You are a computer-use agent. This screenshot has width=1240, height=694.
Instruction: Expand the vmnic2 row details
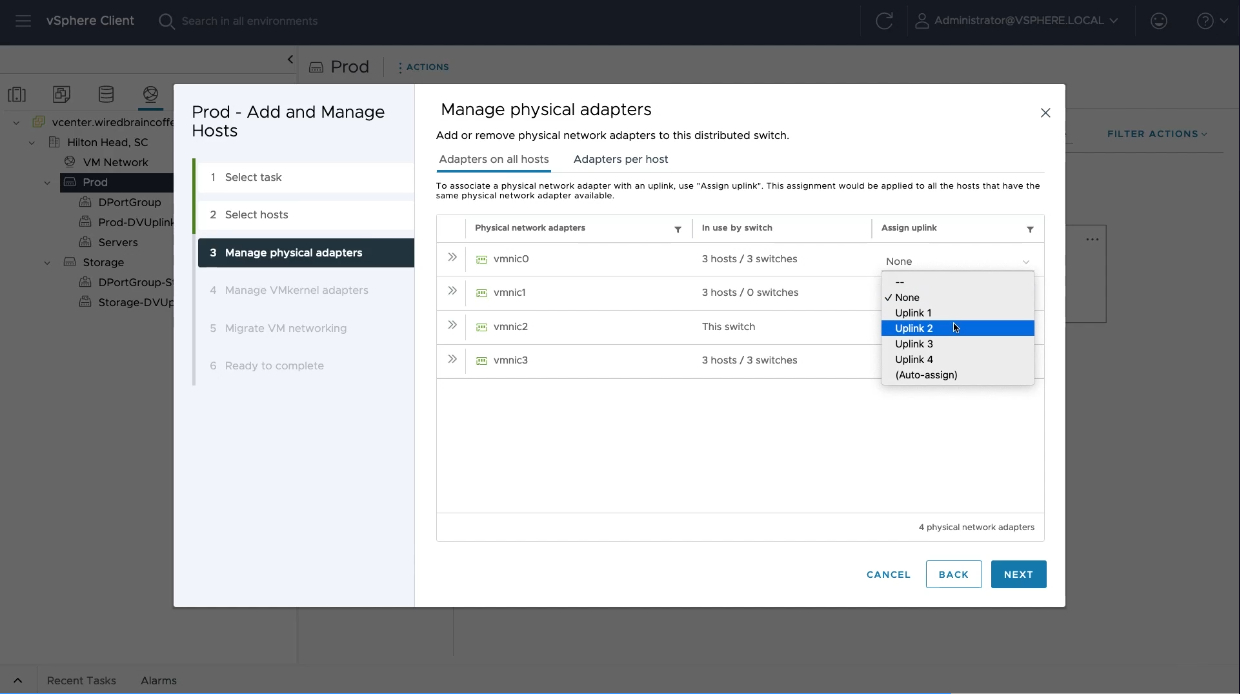[x=452, y=326]
